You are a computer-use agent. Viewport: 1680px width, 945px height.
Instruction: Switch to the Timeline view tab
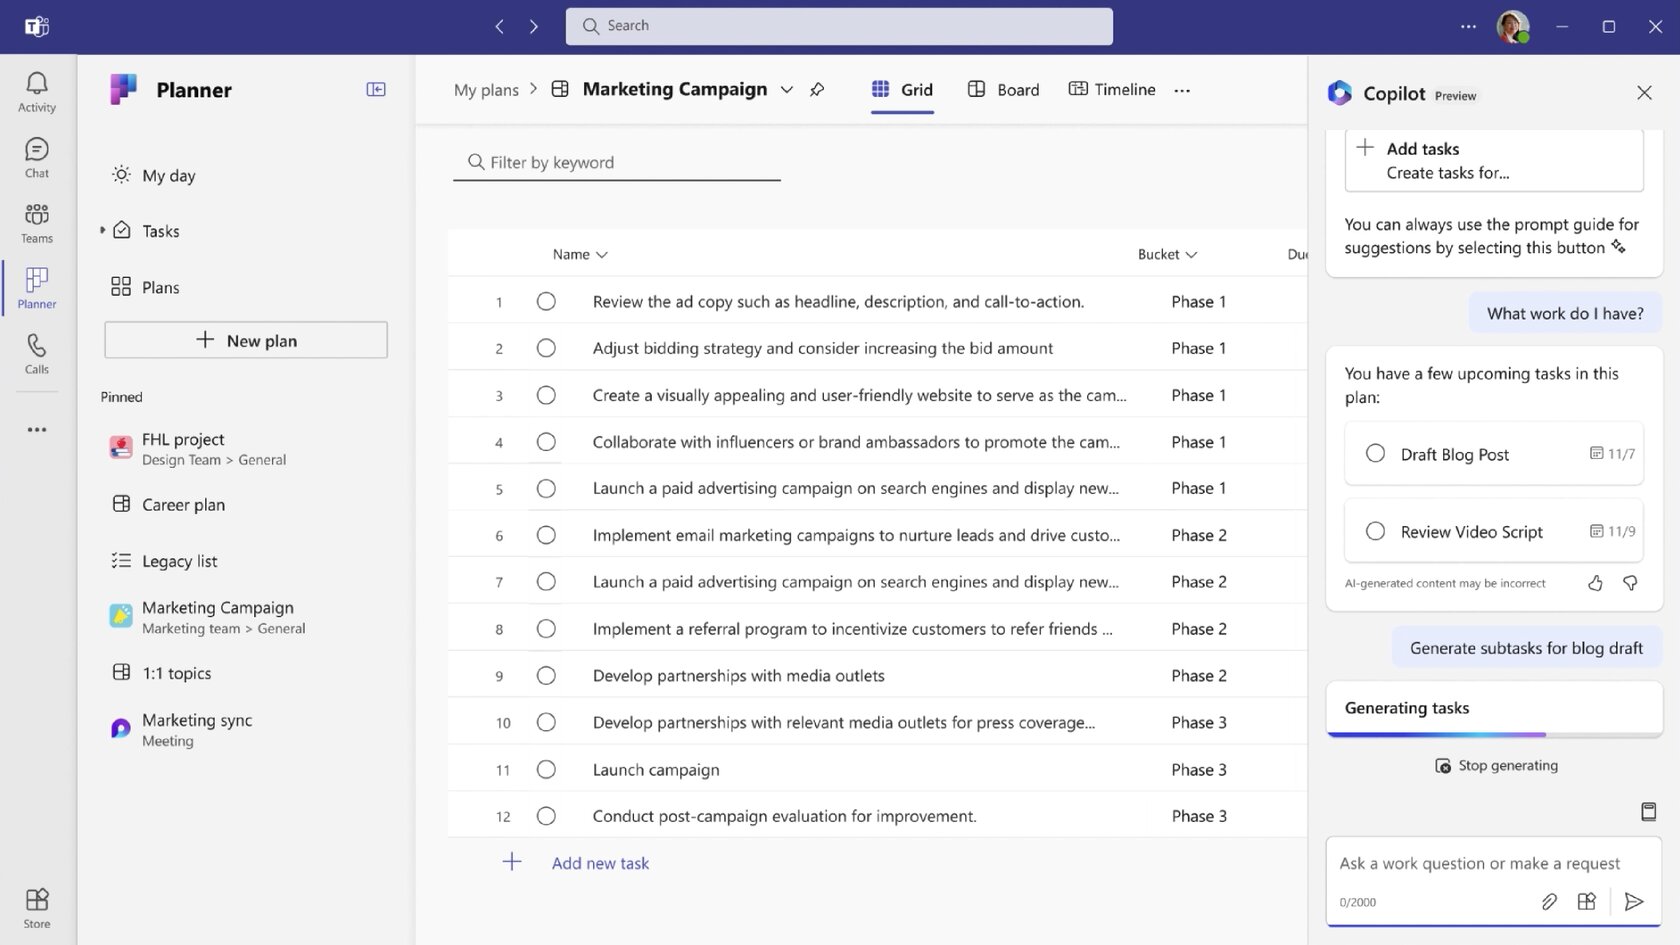pos(1112,90)
